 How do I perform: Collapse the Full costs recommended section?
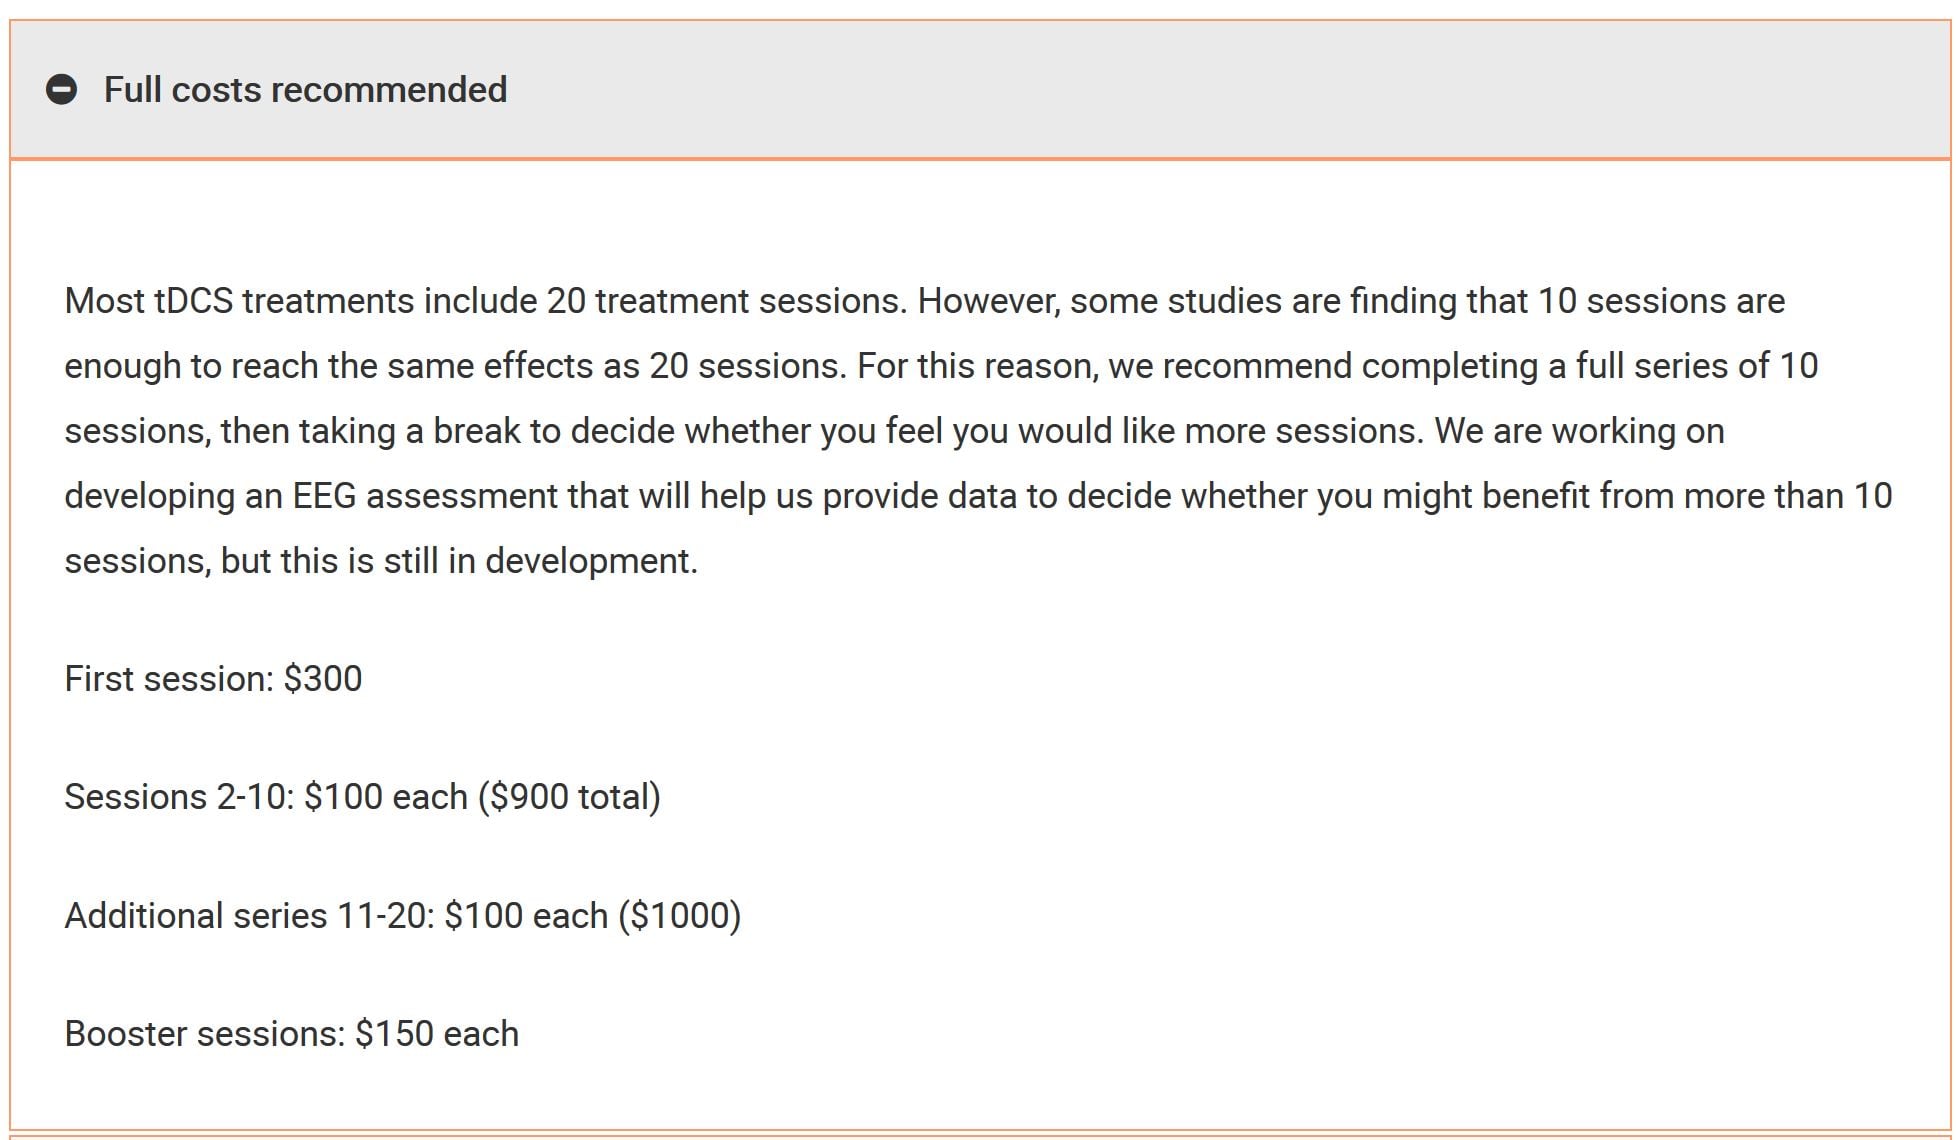click(x=61, y=90)
